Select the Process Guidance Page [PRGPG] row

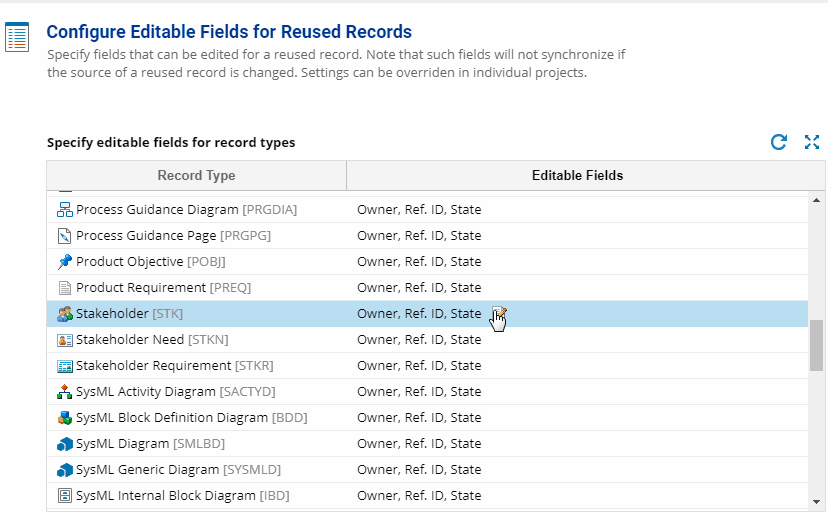(427, 235)
